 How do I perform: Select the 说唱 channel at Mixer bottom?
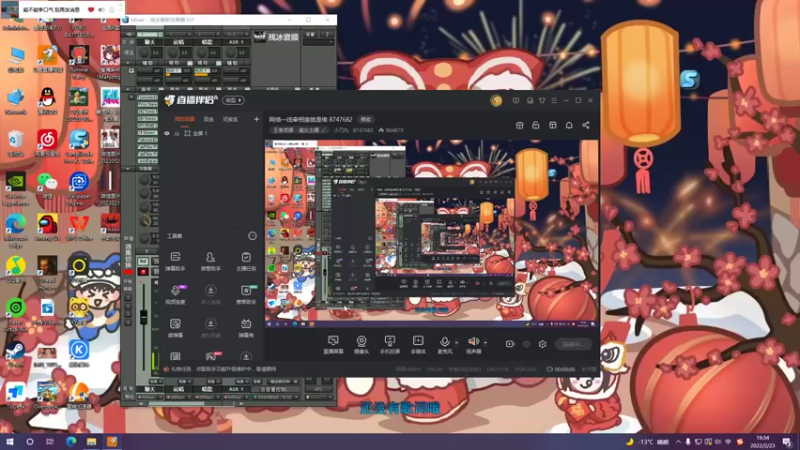click(178, 389)
